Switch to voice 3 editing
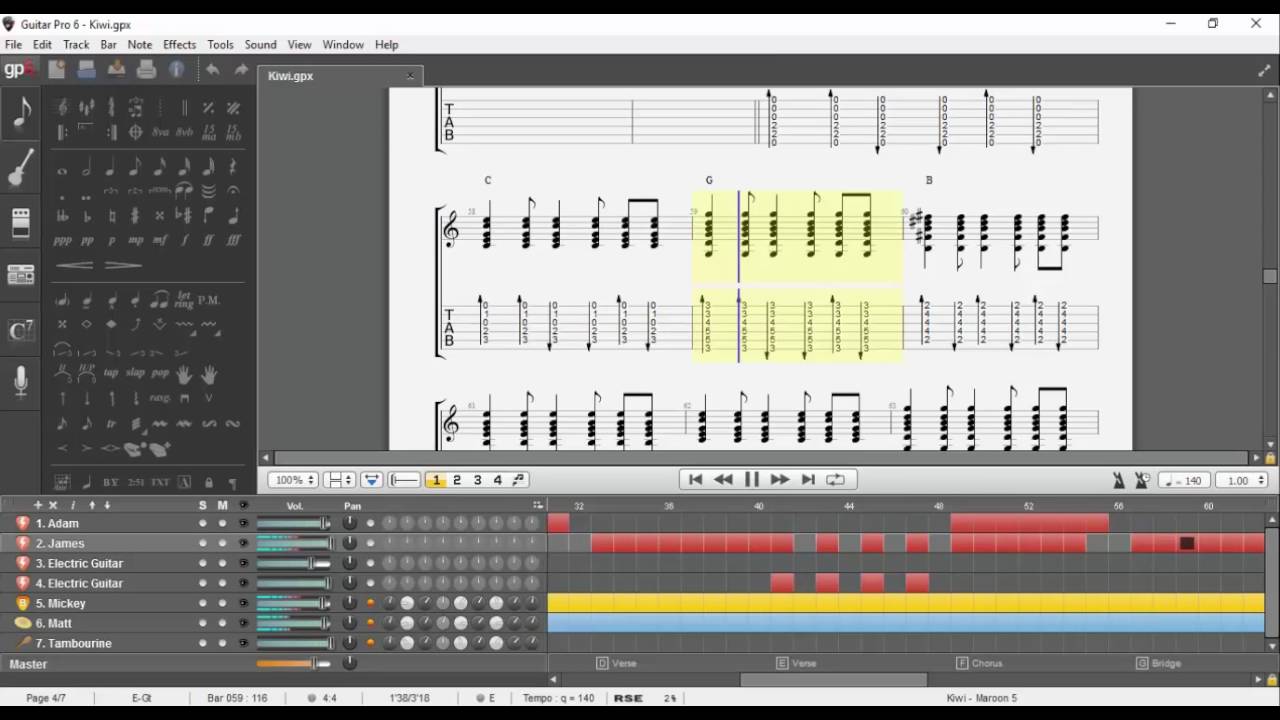 pos(477,480)
